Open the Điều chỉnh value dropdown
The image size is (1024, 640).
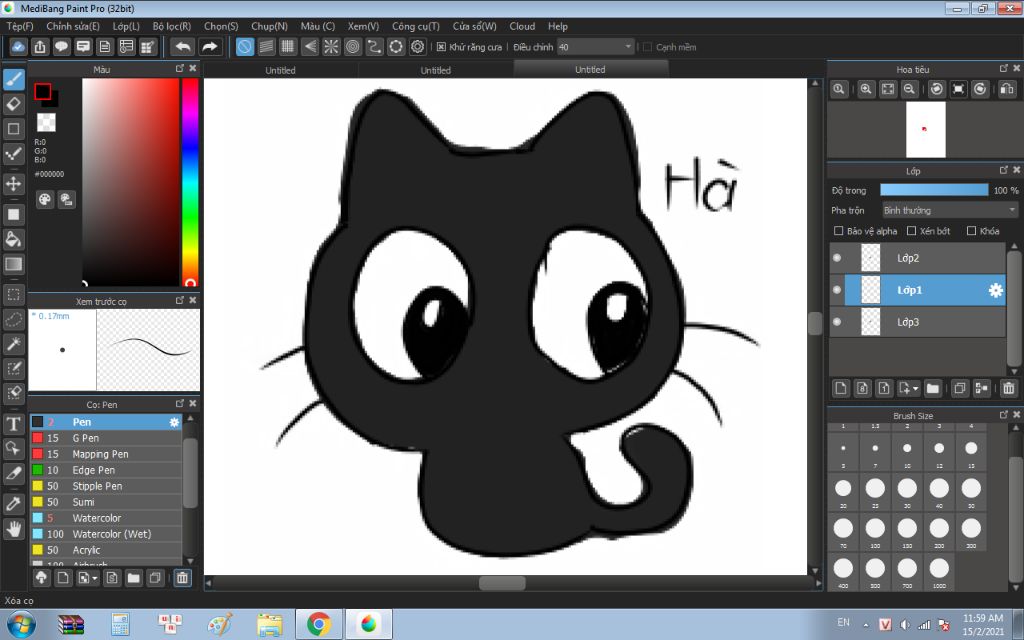(596, 47)
